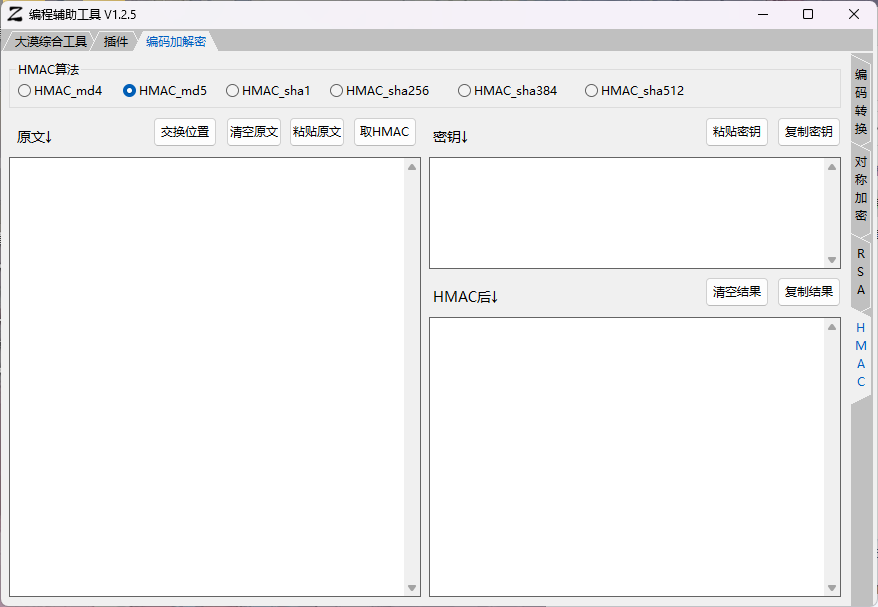
Task: Click inside the 密钥 key text box
Action: click(x=627, y=213)
